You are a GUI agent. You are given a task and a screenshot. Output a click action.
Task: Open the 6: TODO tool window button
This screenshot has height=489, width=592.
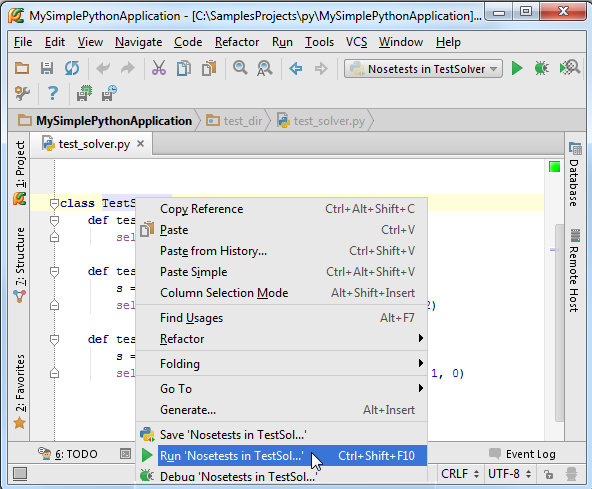[x=68, y=454]
